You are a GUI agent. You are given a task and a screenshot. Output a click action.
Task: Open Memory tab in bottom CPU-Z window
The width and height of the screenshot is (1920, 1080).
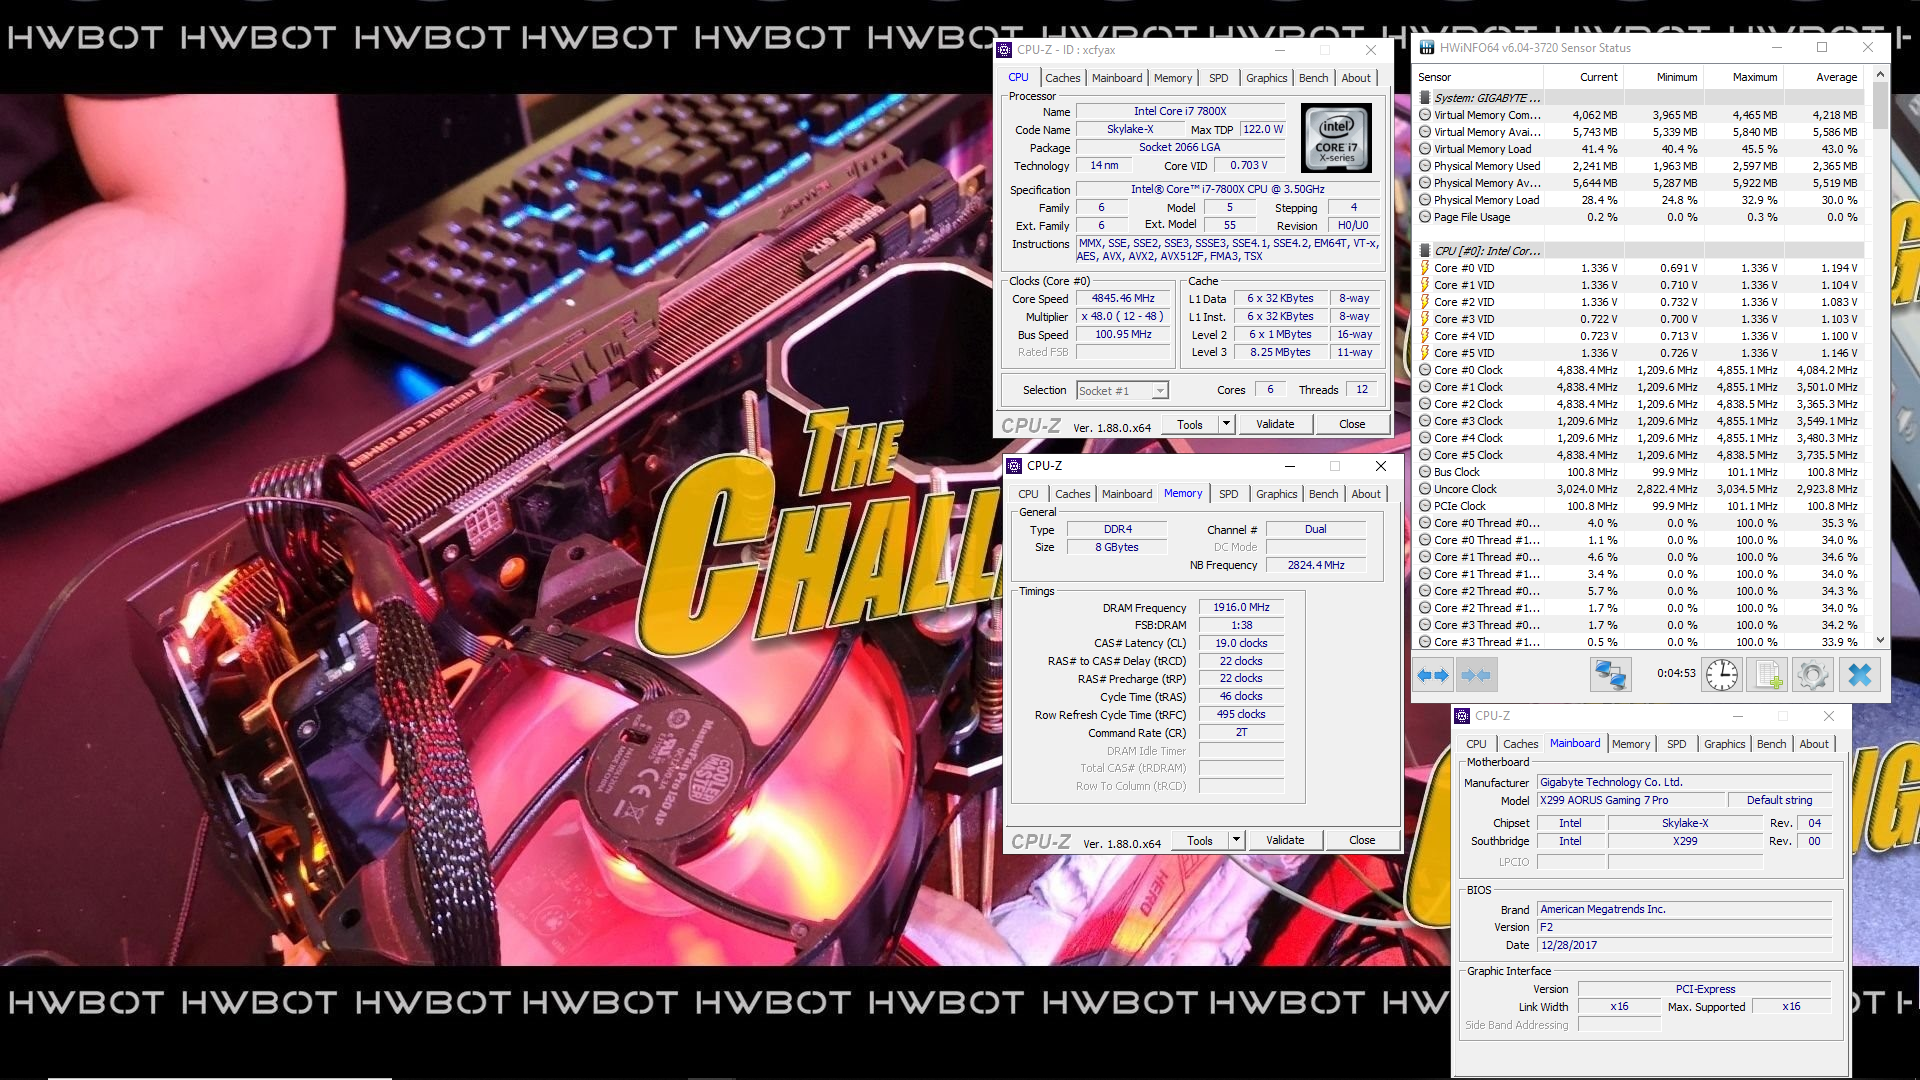click(1630, 744)
